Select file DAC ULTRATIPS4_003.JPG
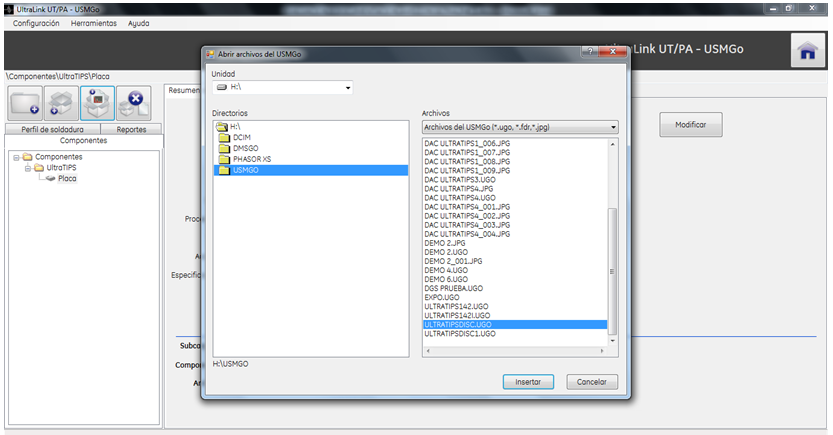The image size is (833, 435). (467, 225)
